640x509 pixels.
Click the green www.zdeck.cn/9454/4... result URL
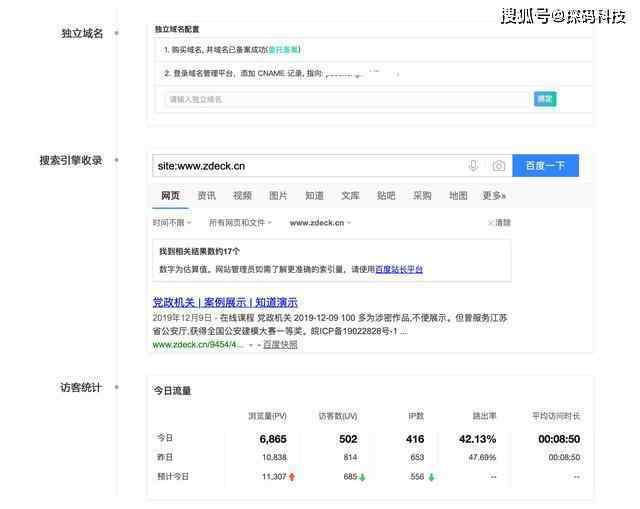198,345
